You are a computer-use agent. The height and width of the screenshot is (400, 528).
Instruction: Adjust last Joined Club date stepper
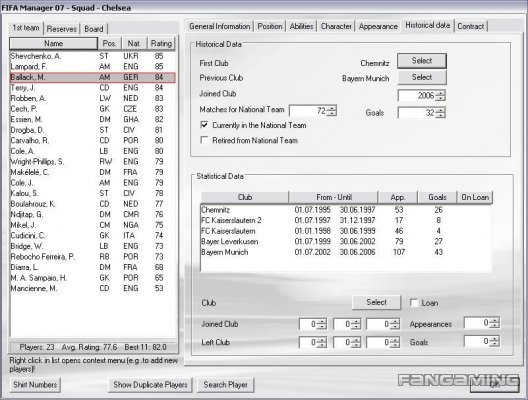[395, 324]
